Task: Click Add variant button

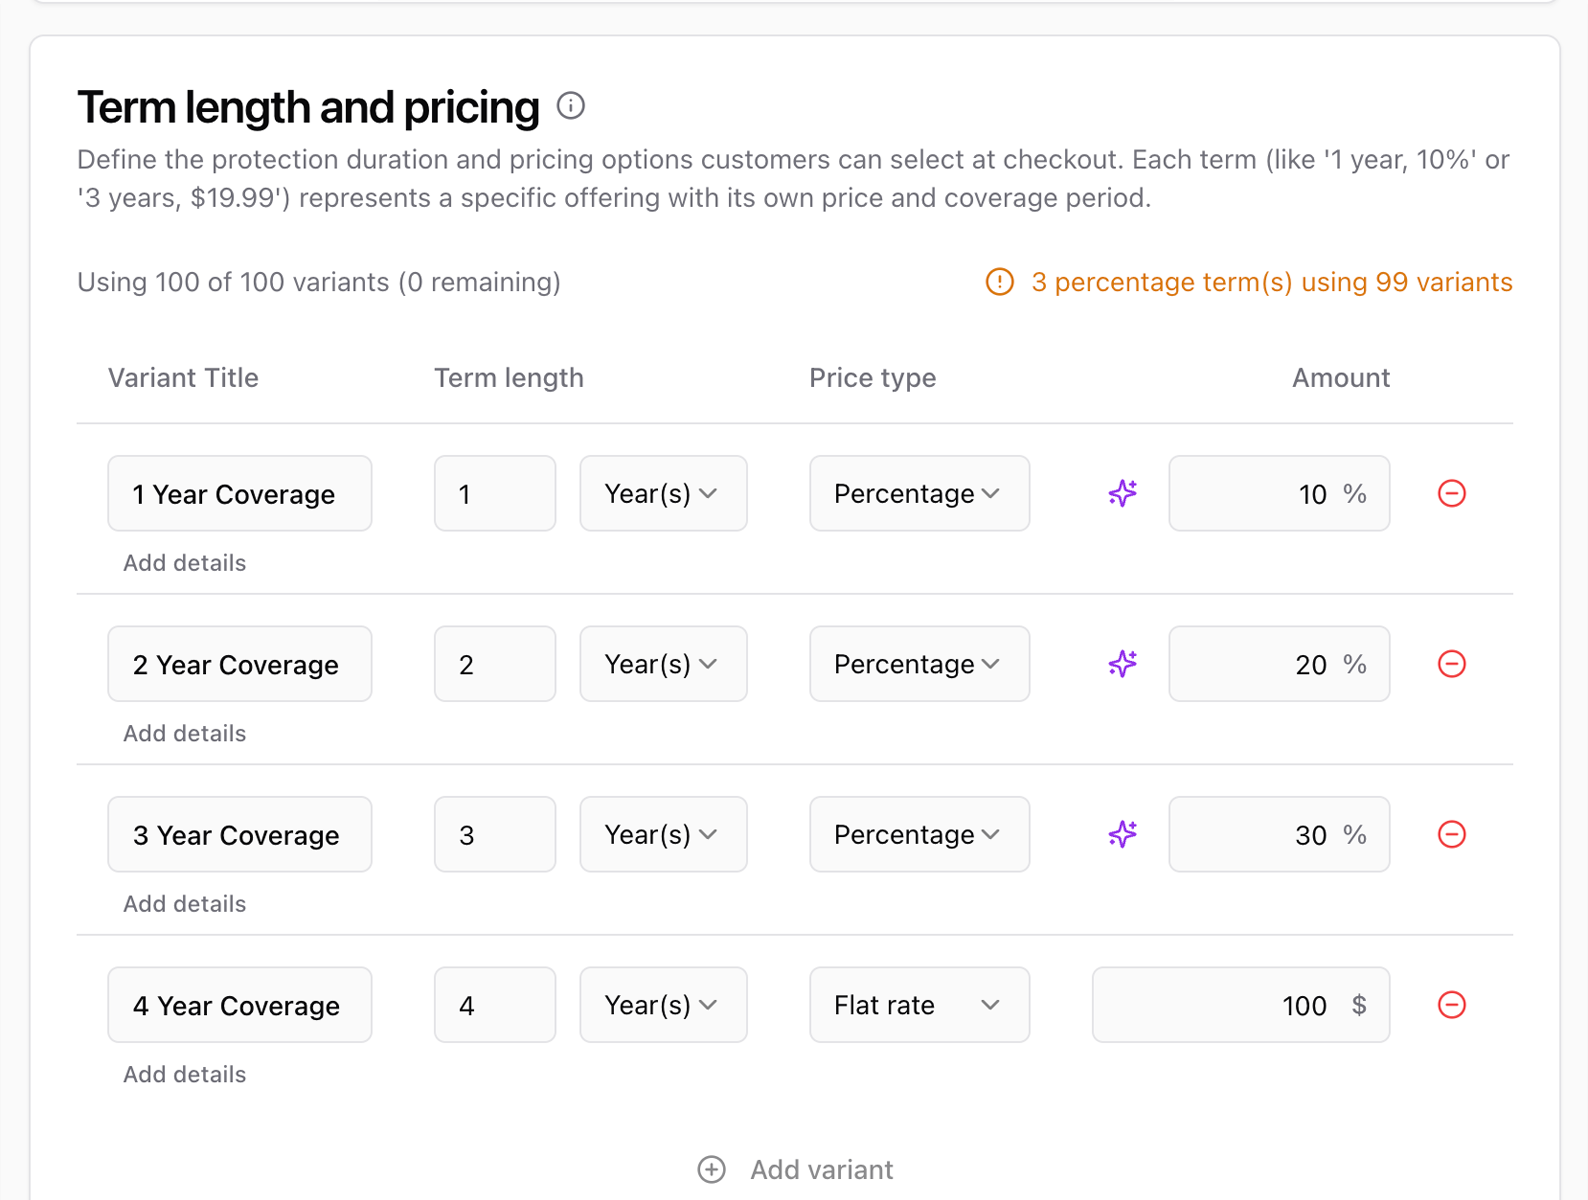Action: coord(796,1169)
